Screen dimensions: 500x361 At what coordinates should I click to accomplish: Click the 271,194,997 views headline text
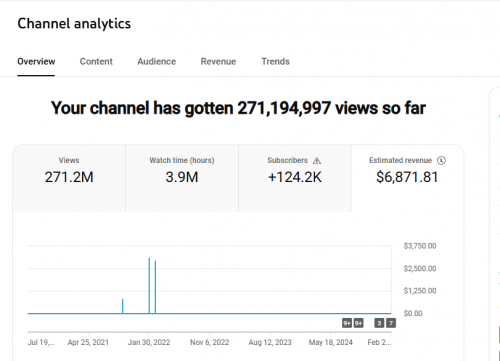238,108
